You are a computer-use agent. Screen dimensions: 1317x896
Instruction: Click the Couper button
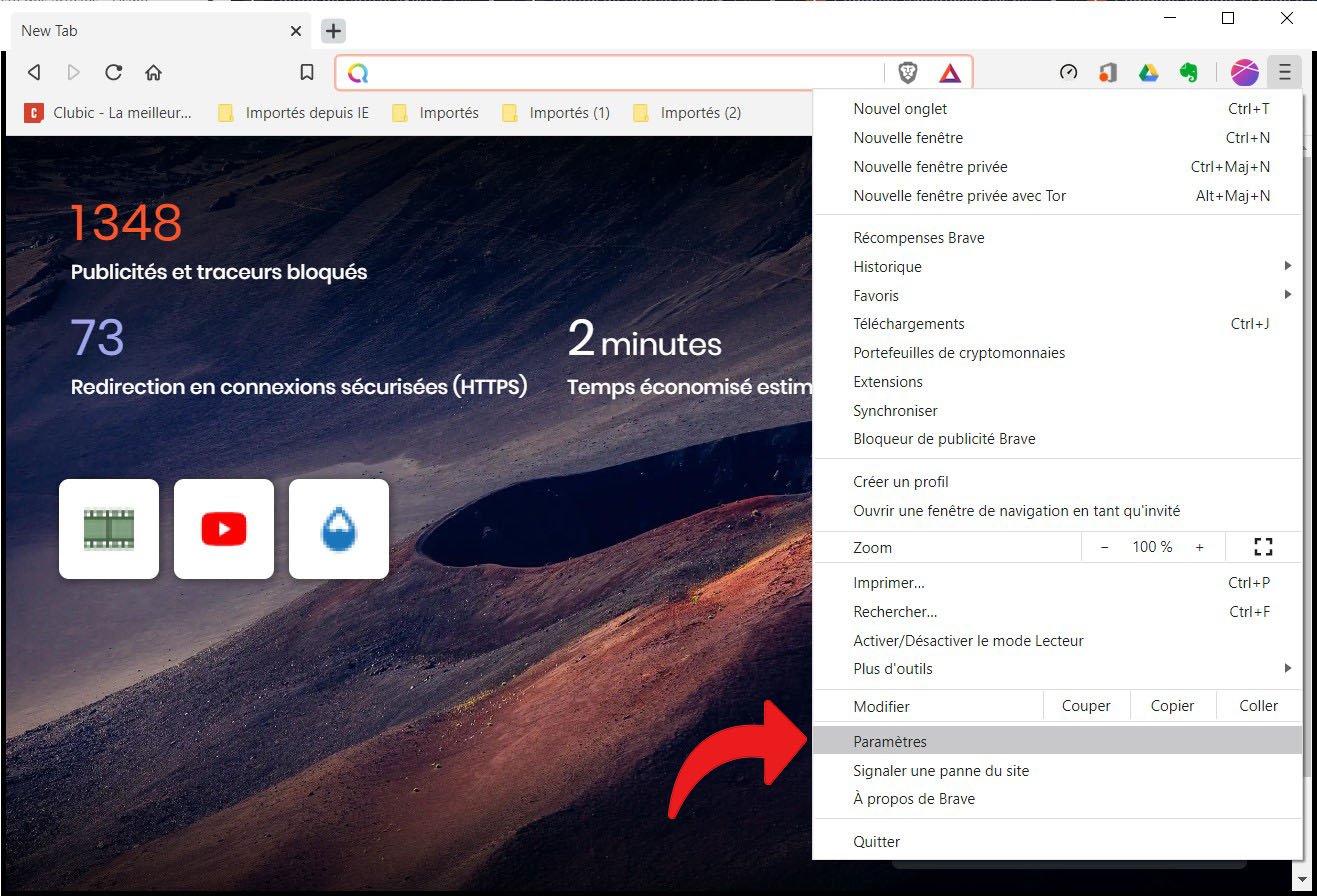(x=1086, y=706)
